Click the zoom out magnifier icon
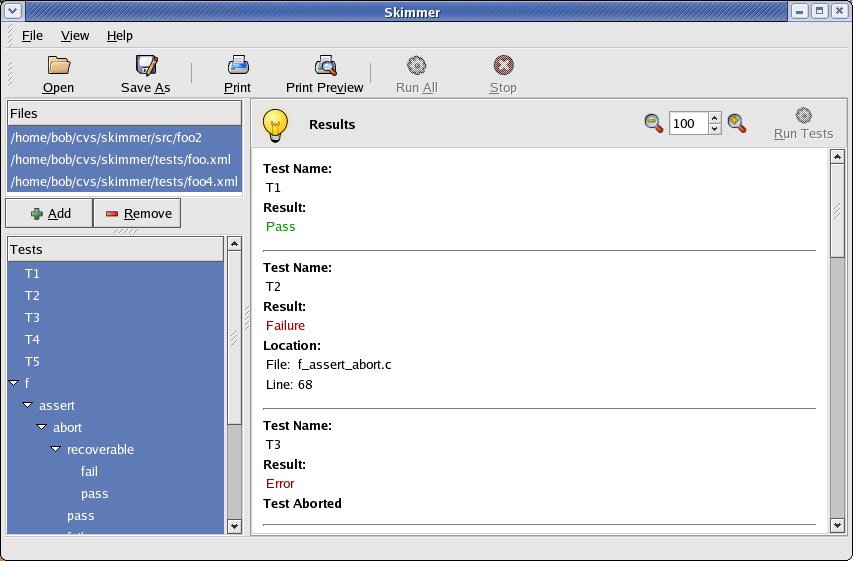Viewport: 853px width, 561px height. (653, 123)
